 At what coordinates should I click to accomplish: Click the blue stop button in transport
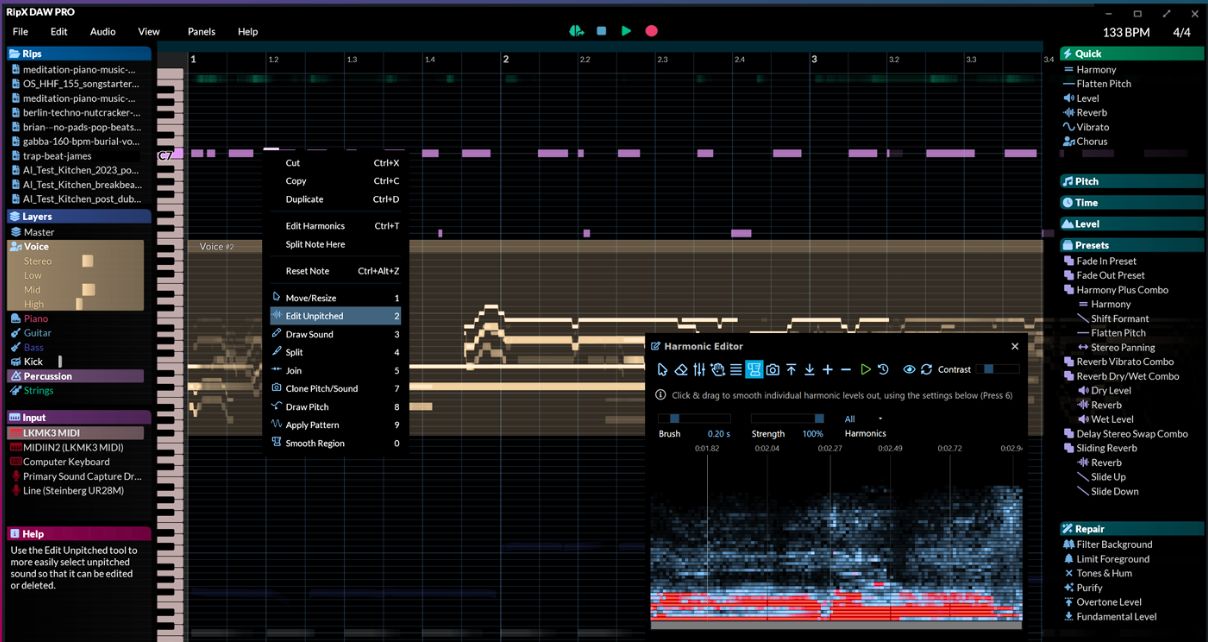click(x=601, y=31)
